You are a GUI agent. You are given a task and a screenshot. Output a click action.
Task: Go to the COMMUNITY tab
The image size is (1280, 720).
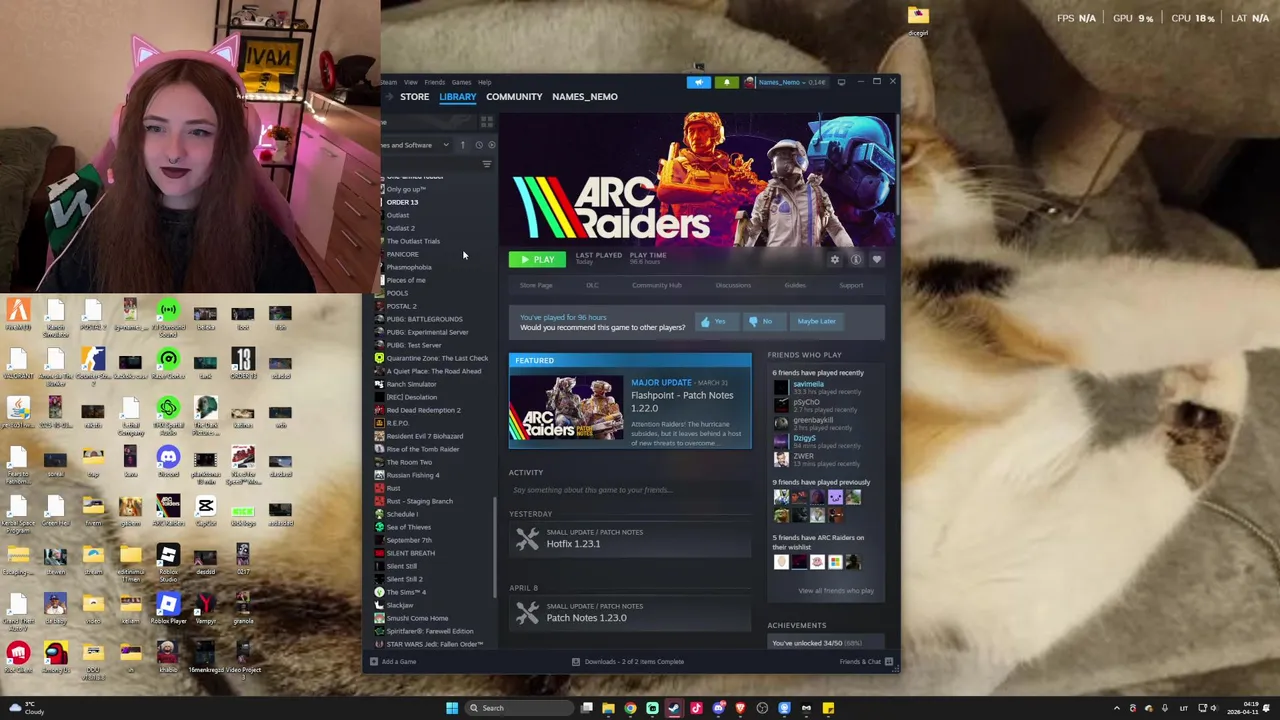pyautogui.click(x=514, y=97)
